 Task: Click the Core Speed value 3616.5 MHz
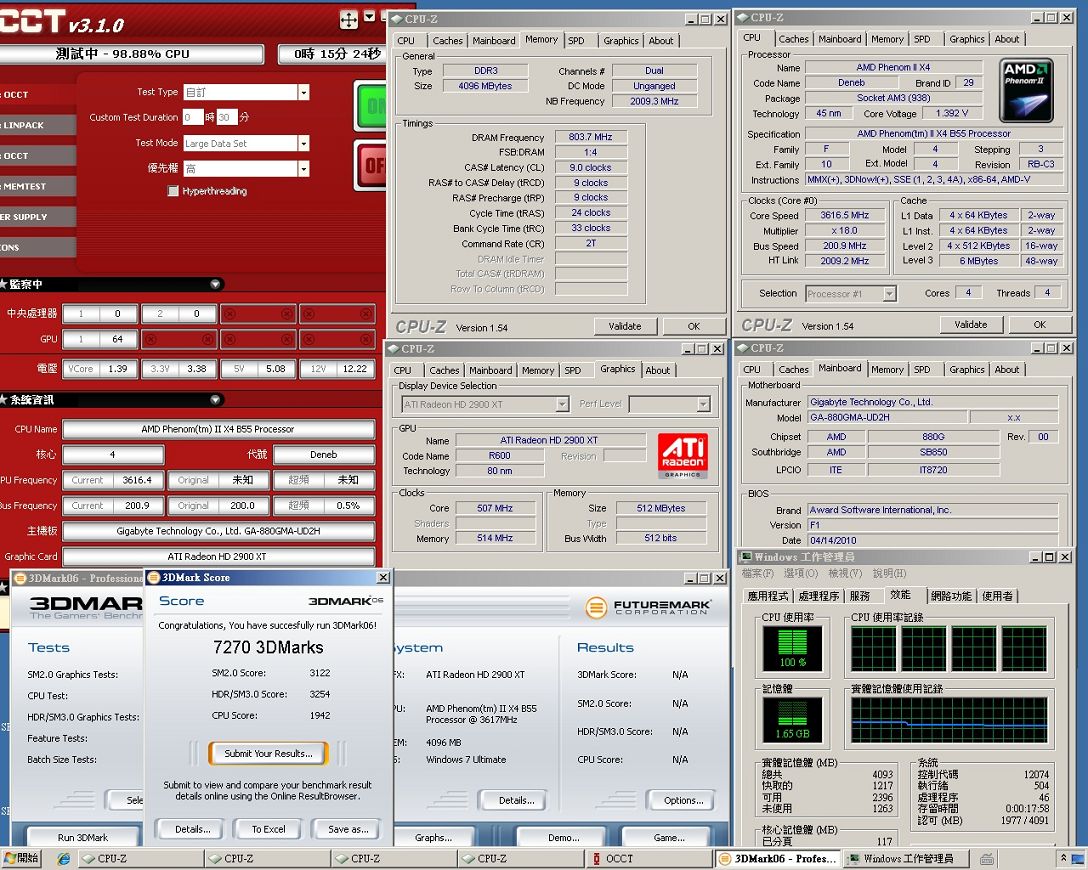tap(844, 216)
